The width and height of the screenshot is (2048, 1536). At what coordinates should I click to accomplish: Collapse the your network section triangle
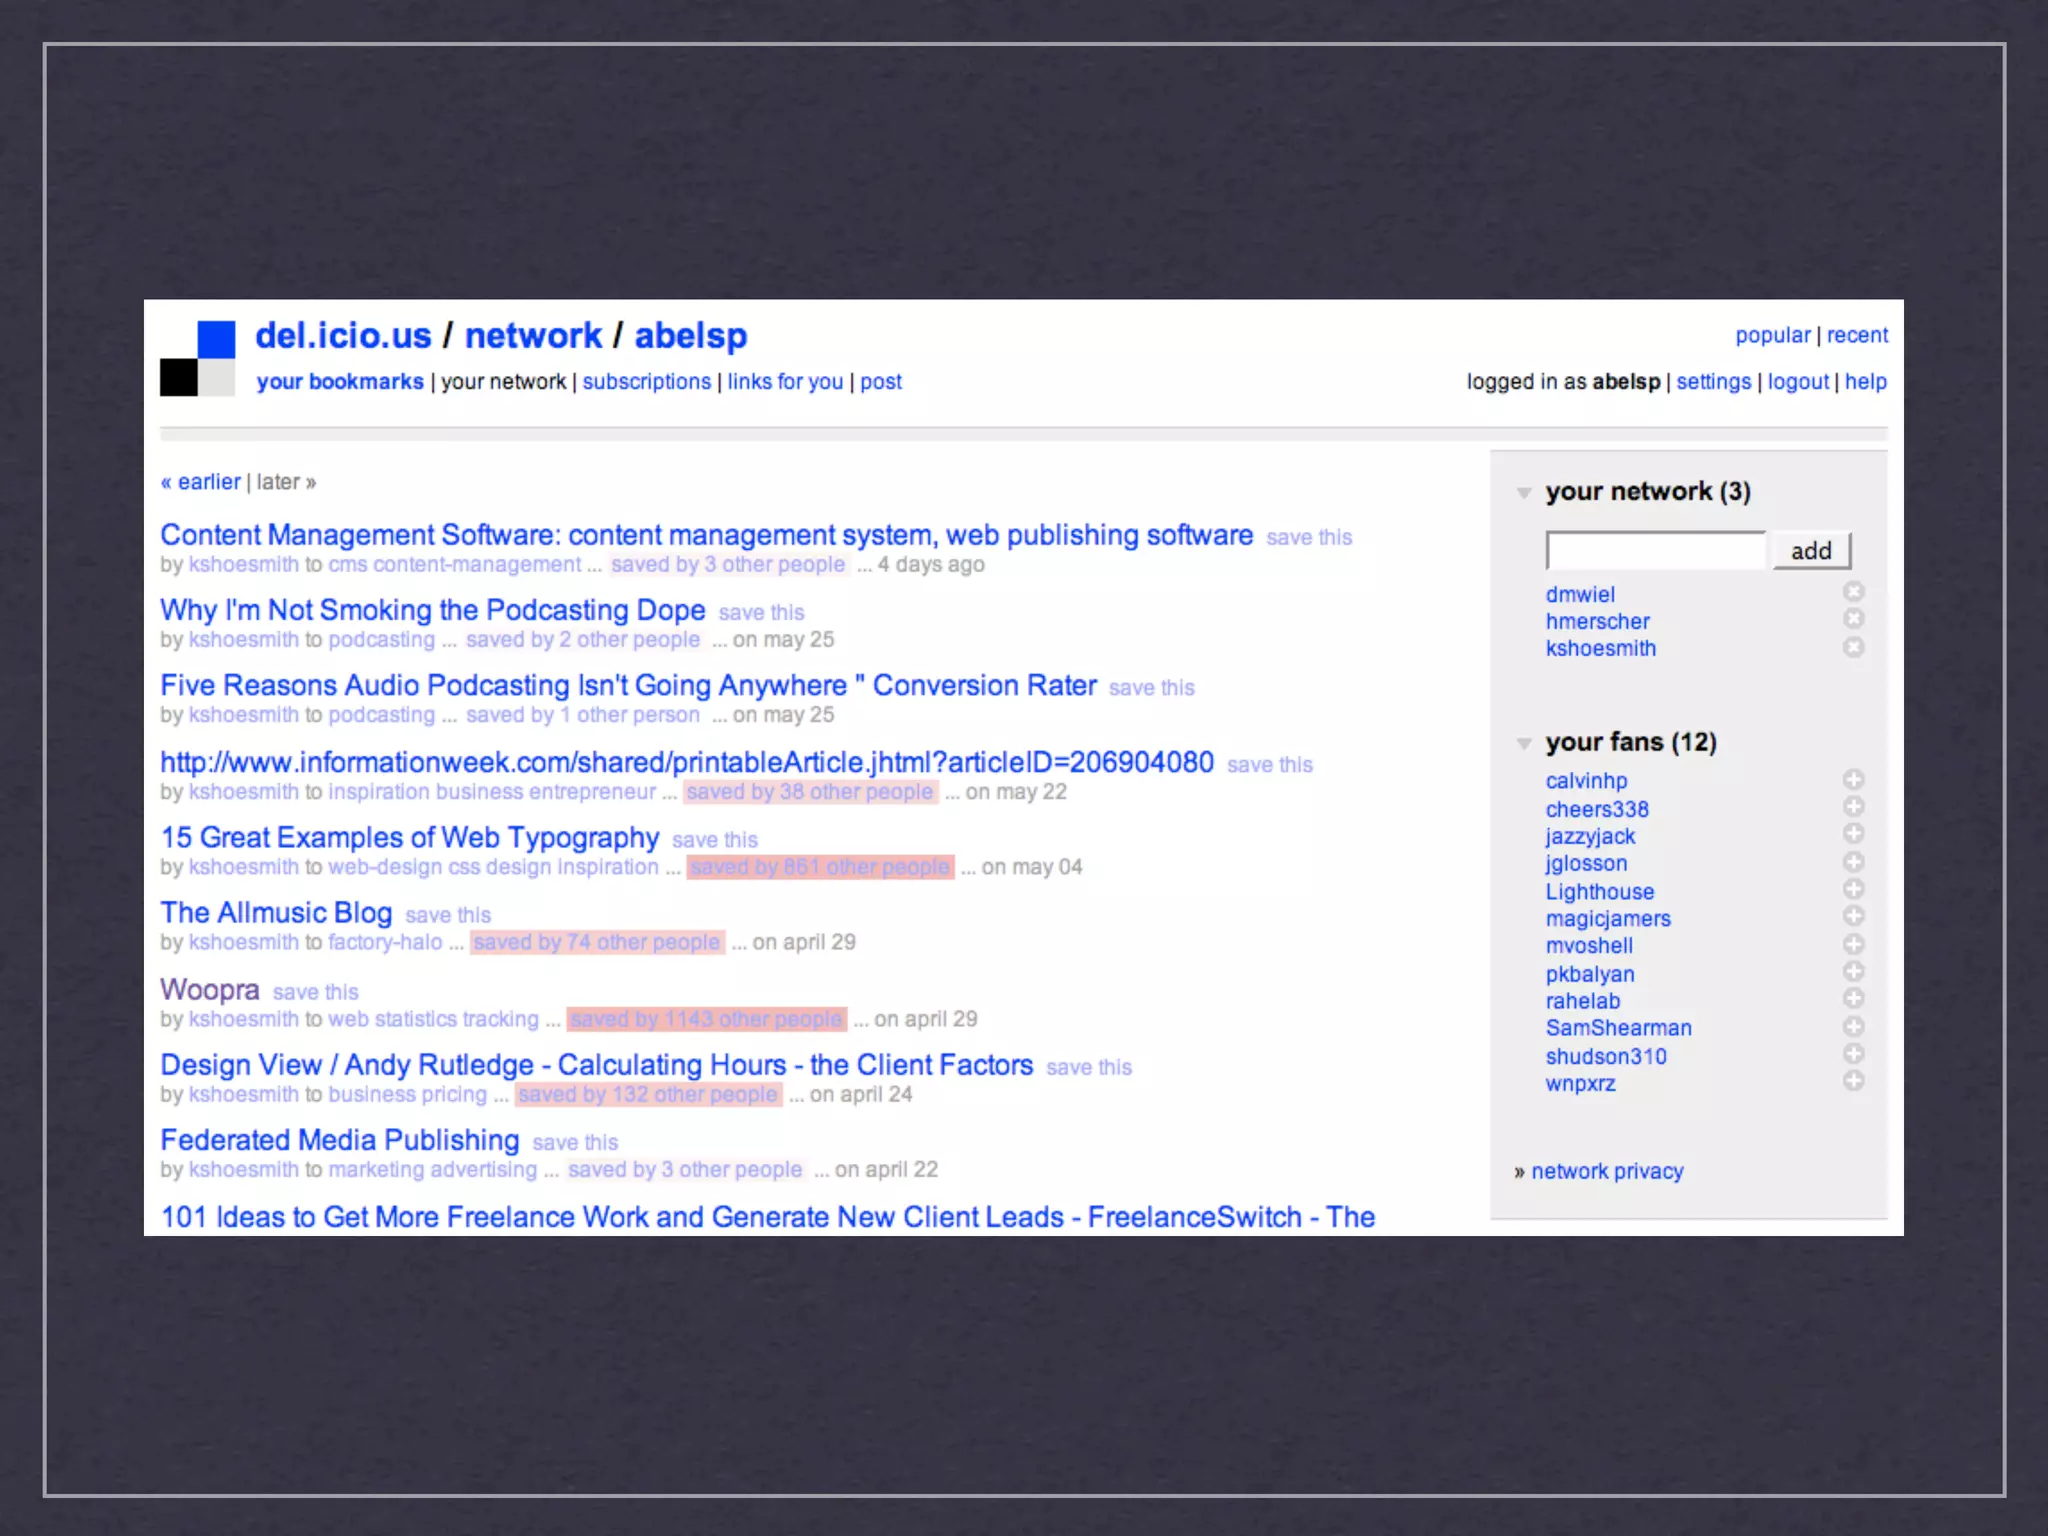coord(1524,492)
